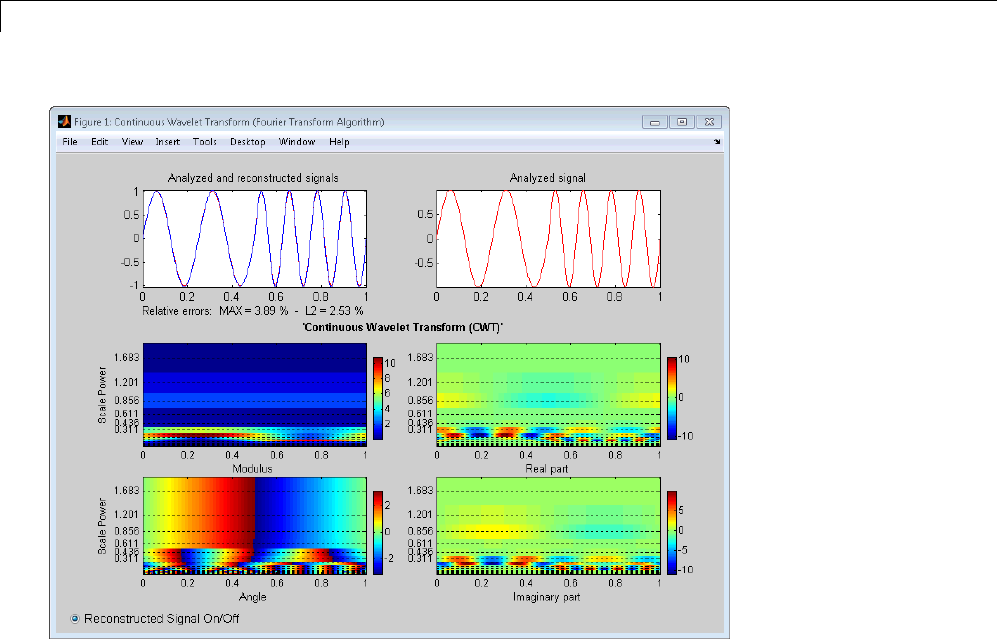Open the Tools menu
Image resolution: width=997 pixels, height=639 pixels.
pyautogui.click(x=204, y=142)
